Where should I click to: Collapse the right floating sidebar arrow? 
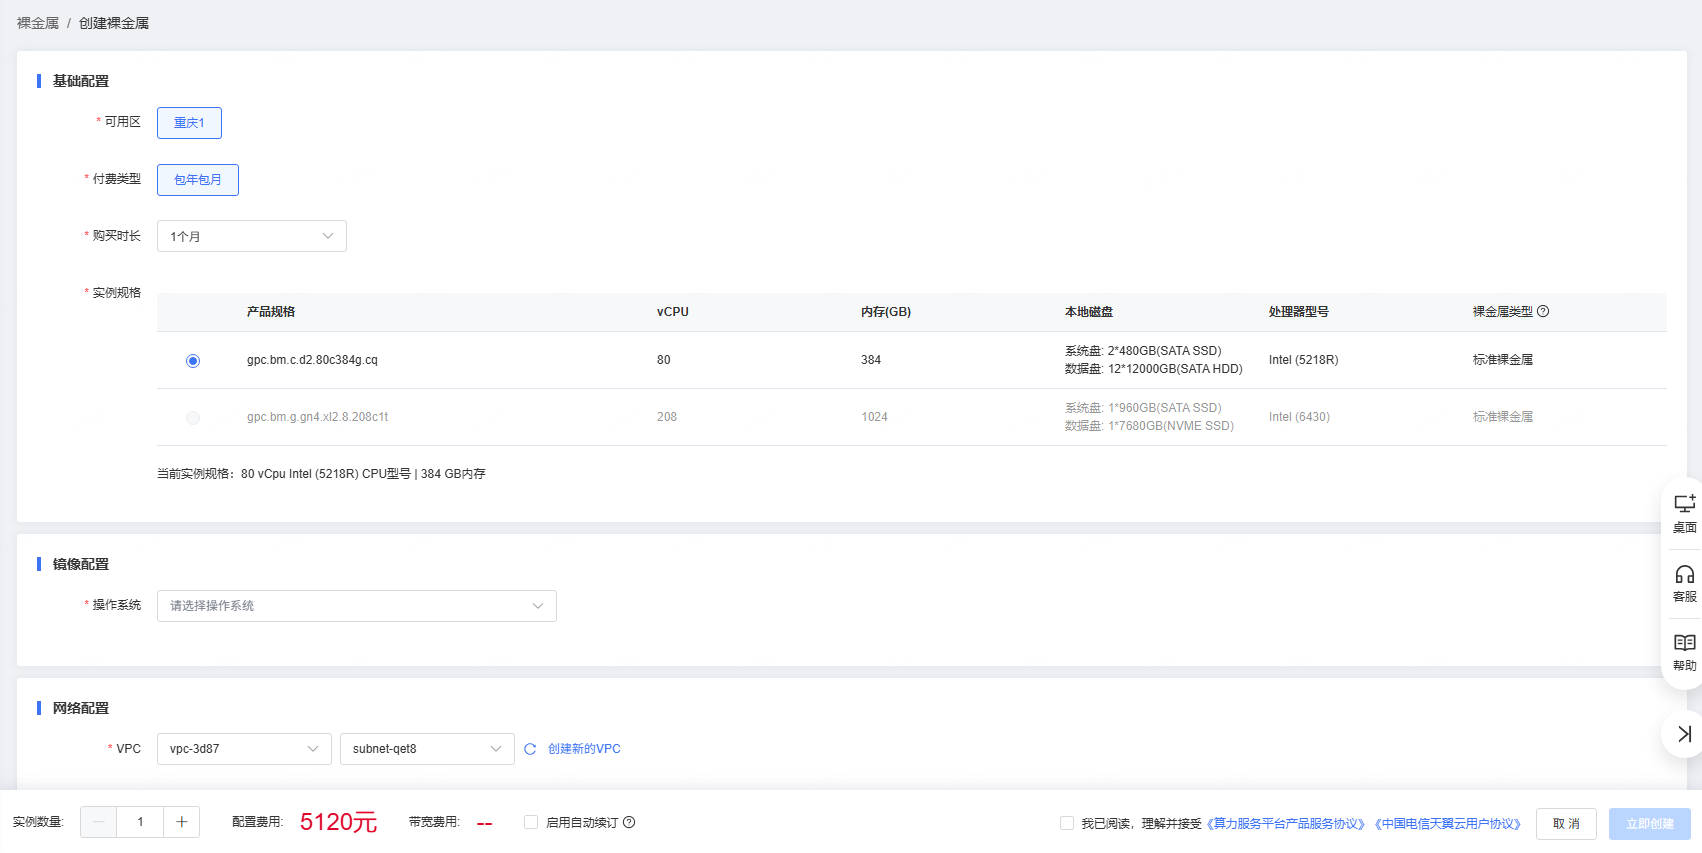[x=1684, y=734]
